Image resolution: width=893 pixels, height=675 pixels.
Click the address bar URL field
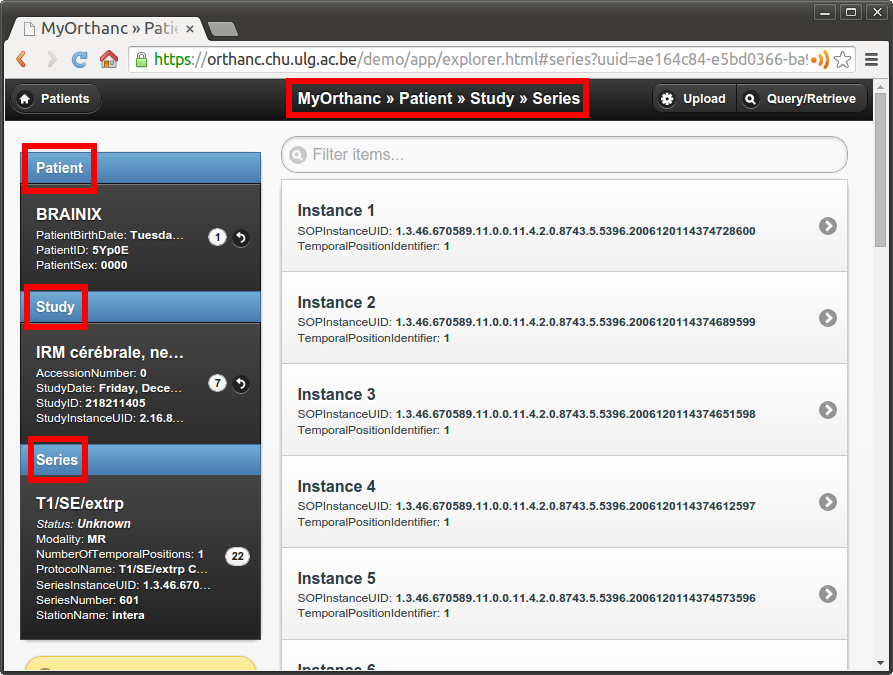491,59
